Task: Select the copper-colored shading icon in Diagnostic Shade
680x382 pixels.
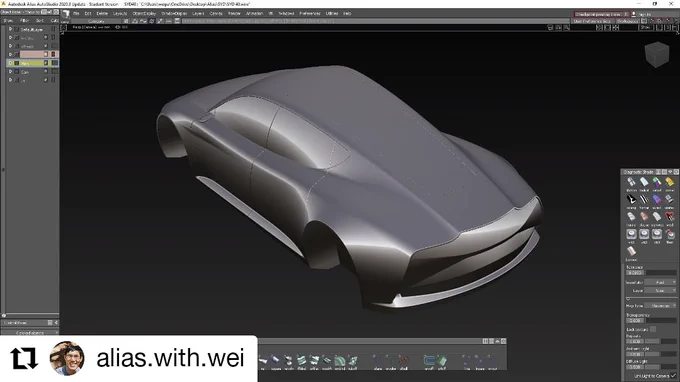Action: point(644,216)
